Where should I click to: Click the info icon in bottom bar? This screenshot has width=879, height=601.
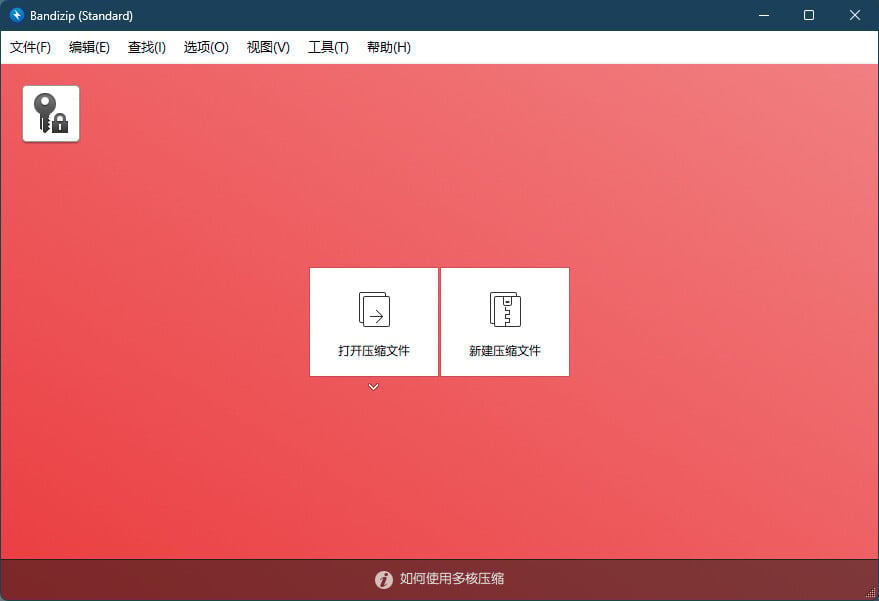click(383, 579)
